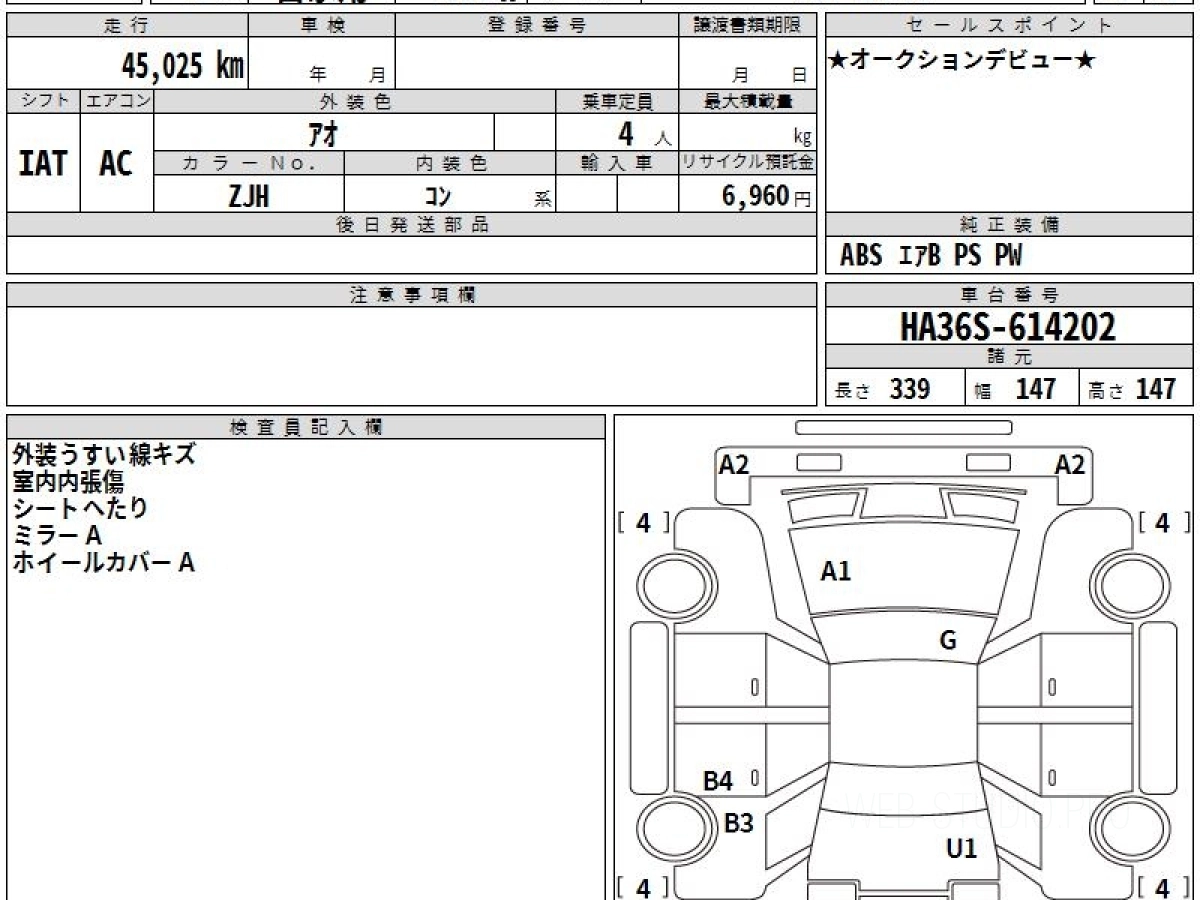This screenshot has height=900, width=1200.
Task: Click the inspector note シートへたり
Action: click(80, 508)
